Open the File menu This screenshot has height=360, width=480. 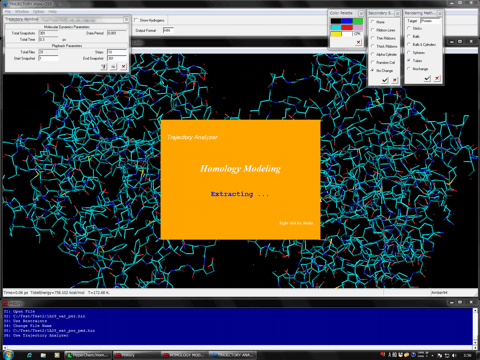pyautogui.click(x=8, y=11)
